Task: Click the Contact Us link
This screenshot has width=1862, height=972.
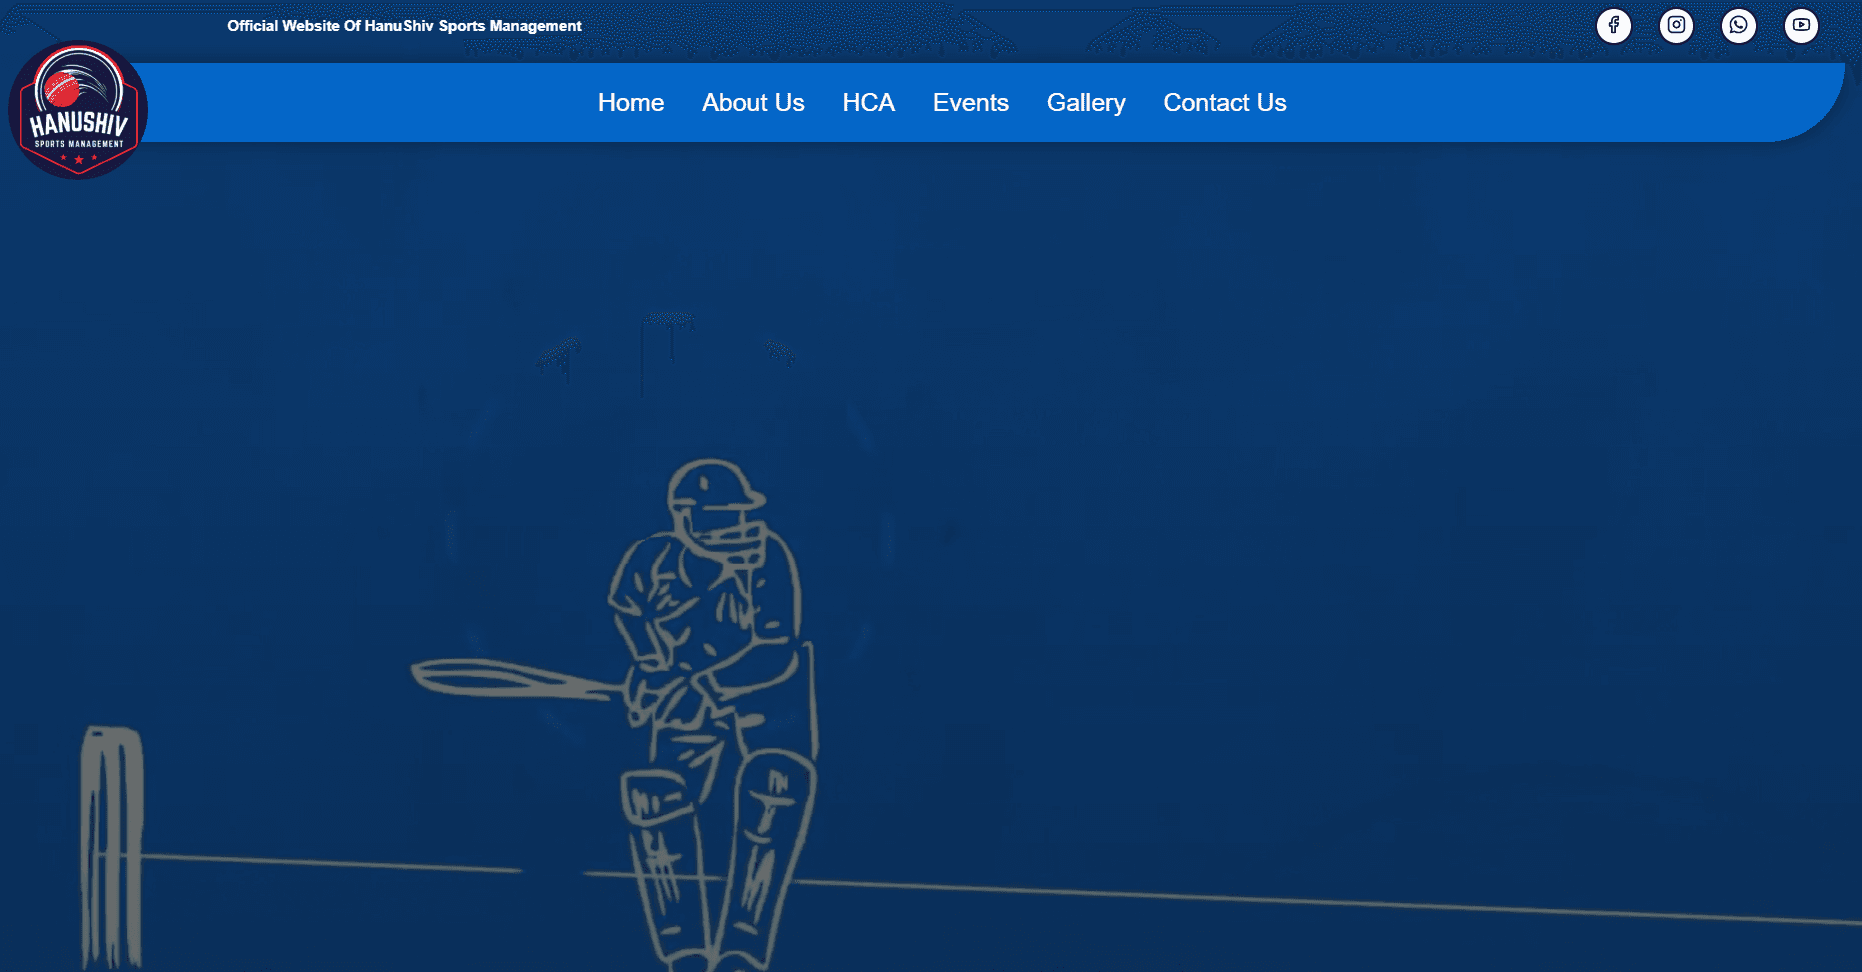Action: tap(1224, 103)
